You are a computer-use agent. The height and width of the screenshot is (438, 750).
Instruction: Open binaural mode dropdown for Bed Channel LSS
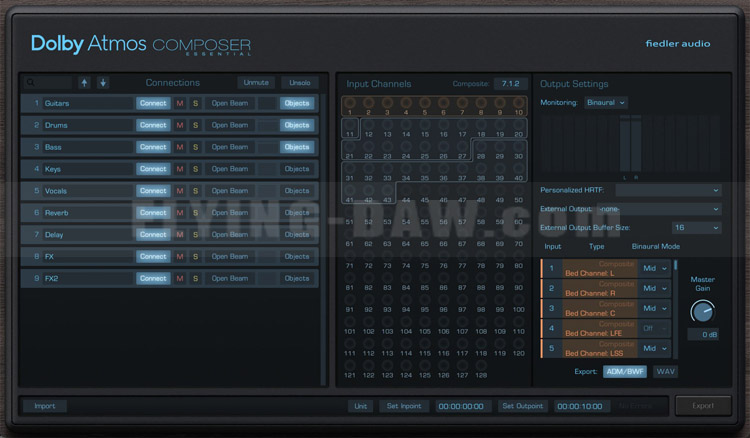click(655, 349)
